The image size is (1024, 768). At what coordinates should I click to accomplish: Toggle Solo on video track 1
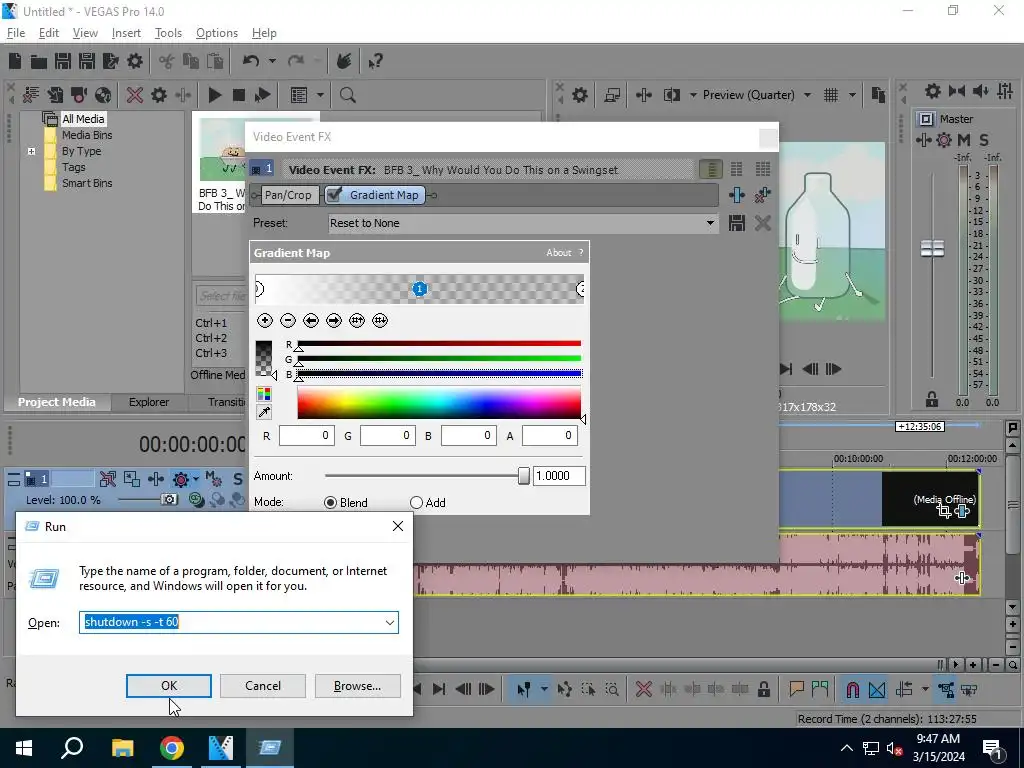point(238,479)
